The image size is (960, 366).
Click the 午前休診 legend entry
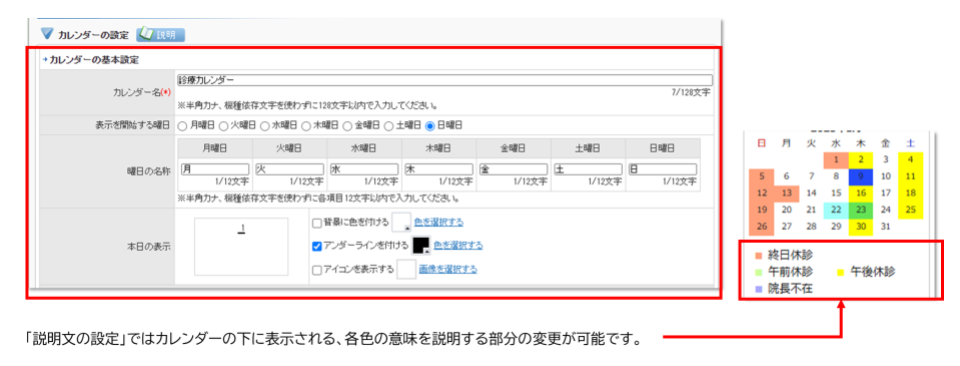[784, 272]
